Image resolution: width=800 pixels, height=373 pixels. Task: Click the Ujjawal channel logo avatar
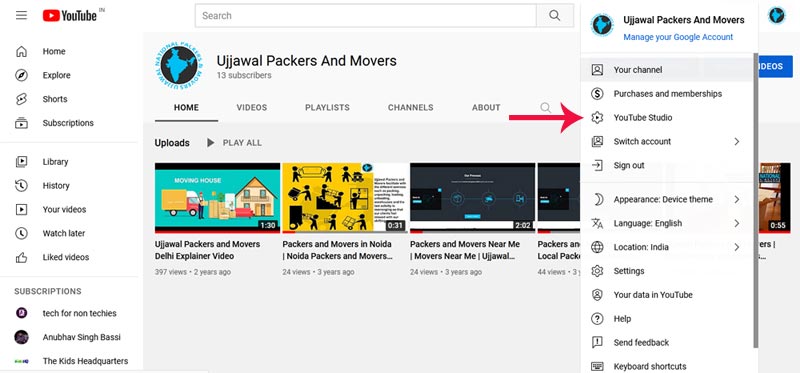pyautogui.click(x=179, y=65)
